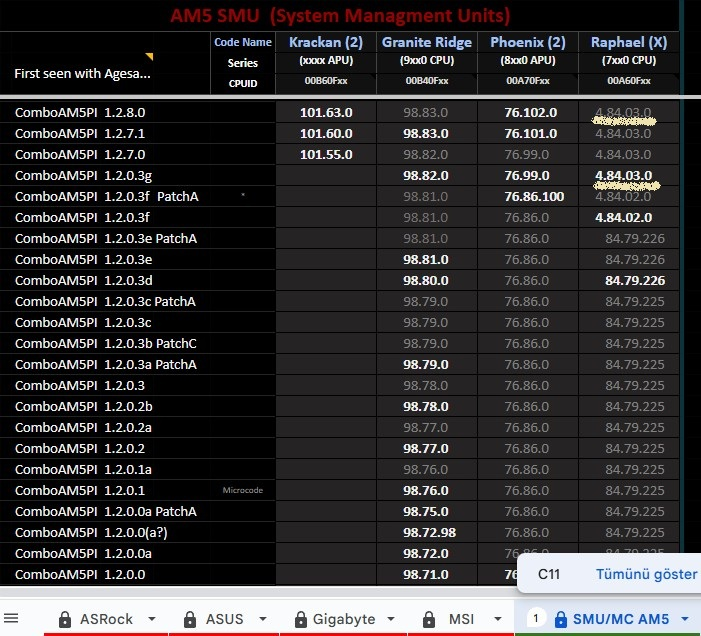Image resolution: width=701 pixels, height=636 pixels.
Task: Click the lock icon on MSI tab
Action: [x=428, y=619]
